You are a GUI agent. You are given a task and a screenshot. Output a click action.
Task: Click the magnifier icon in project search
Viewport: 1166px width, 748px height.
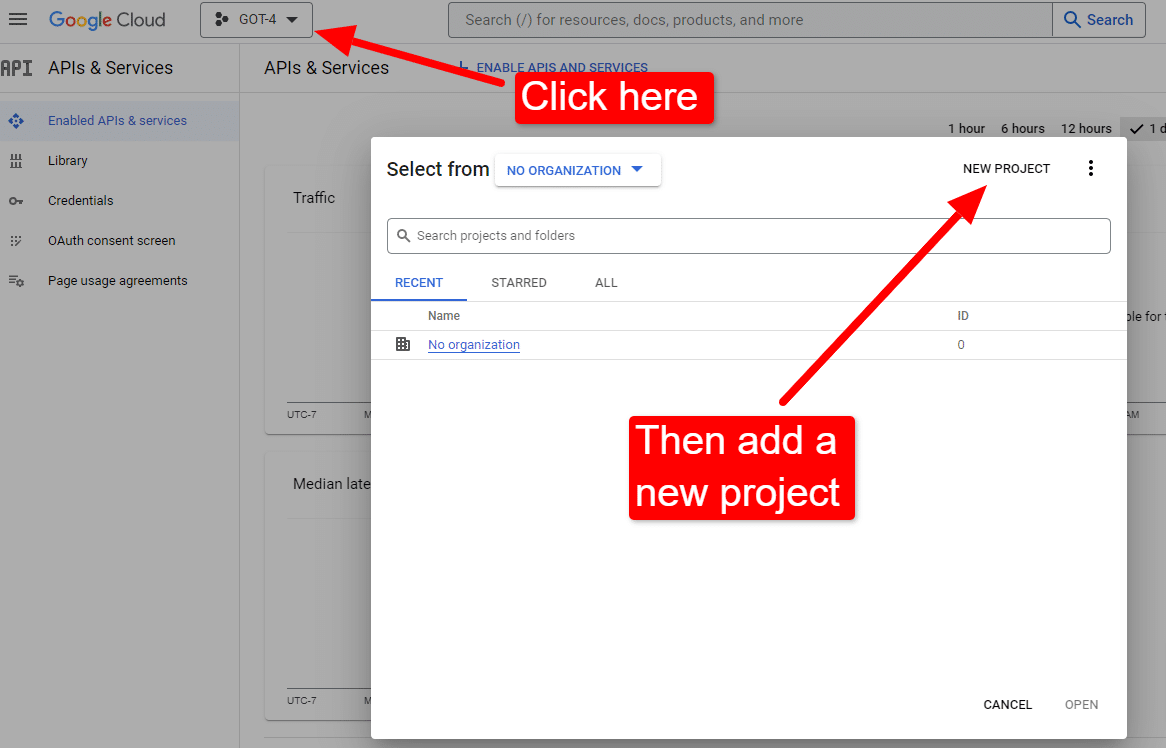(x=404, y=235)
